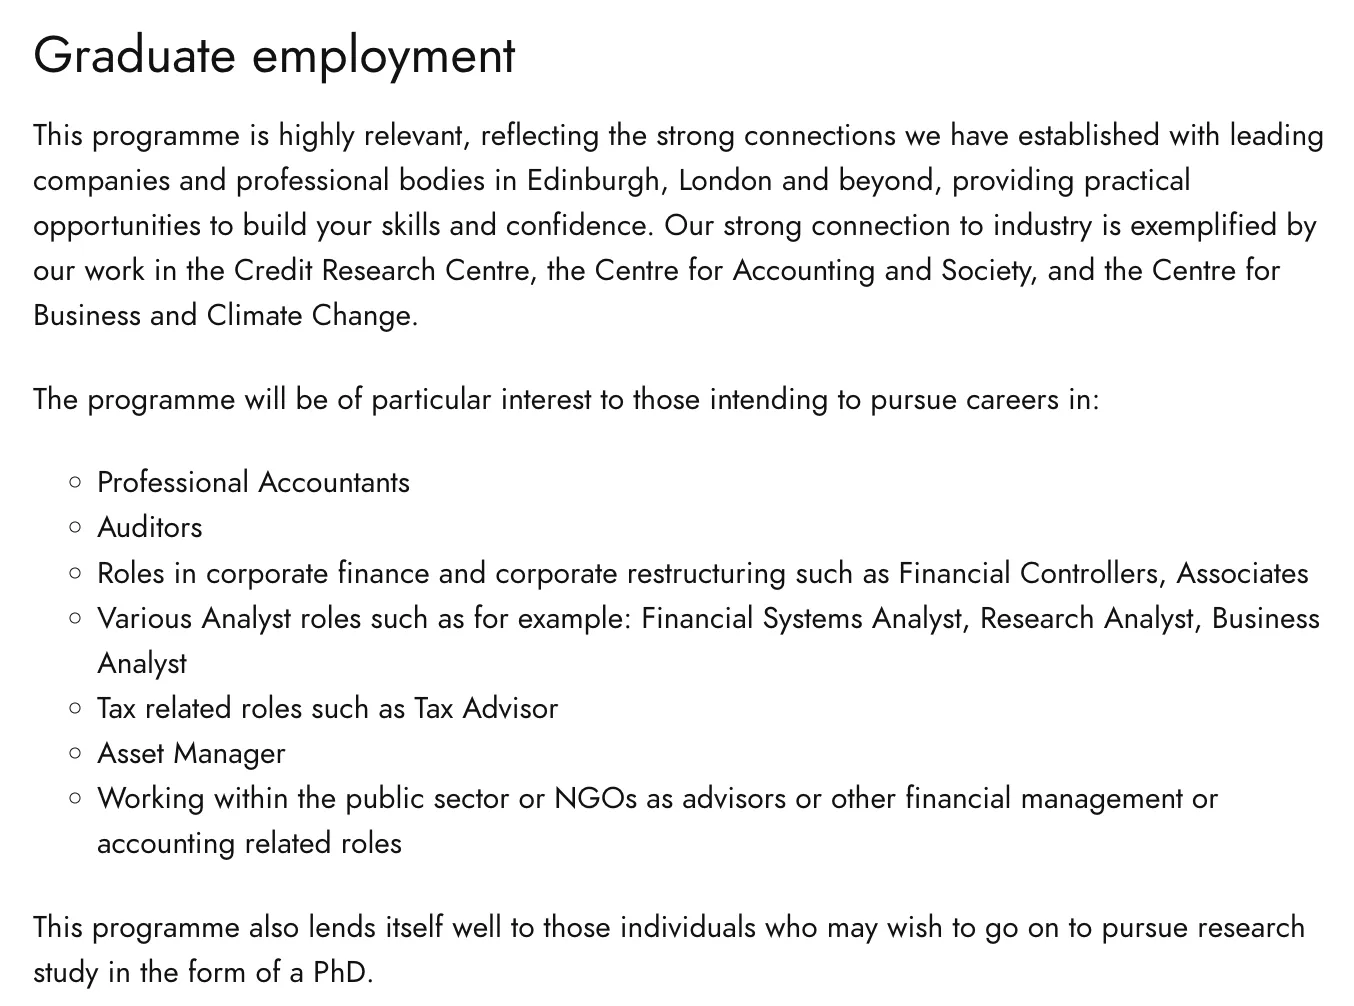Click the bullet marker beside "Asset Manager"
The image size is (1354, 1006).
pyautogui.click(x=75, y=753)
